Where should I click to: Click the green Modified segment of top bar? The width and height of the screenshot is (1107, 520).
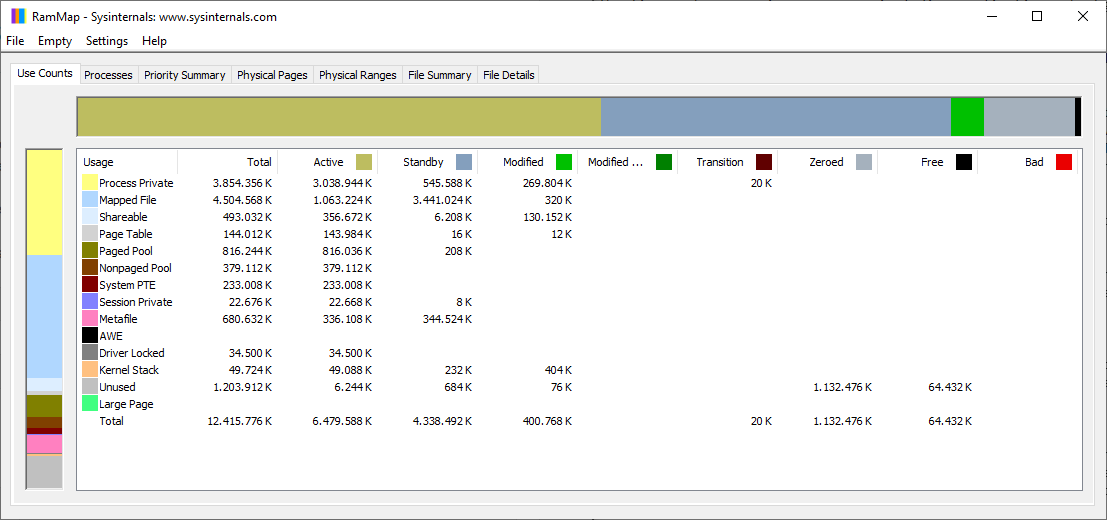point(967,117)
